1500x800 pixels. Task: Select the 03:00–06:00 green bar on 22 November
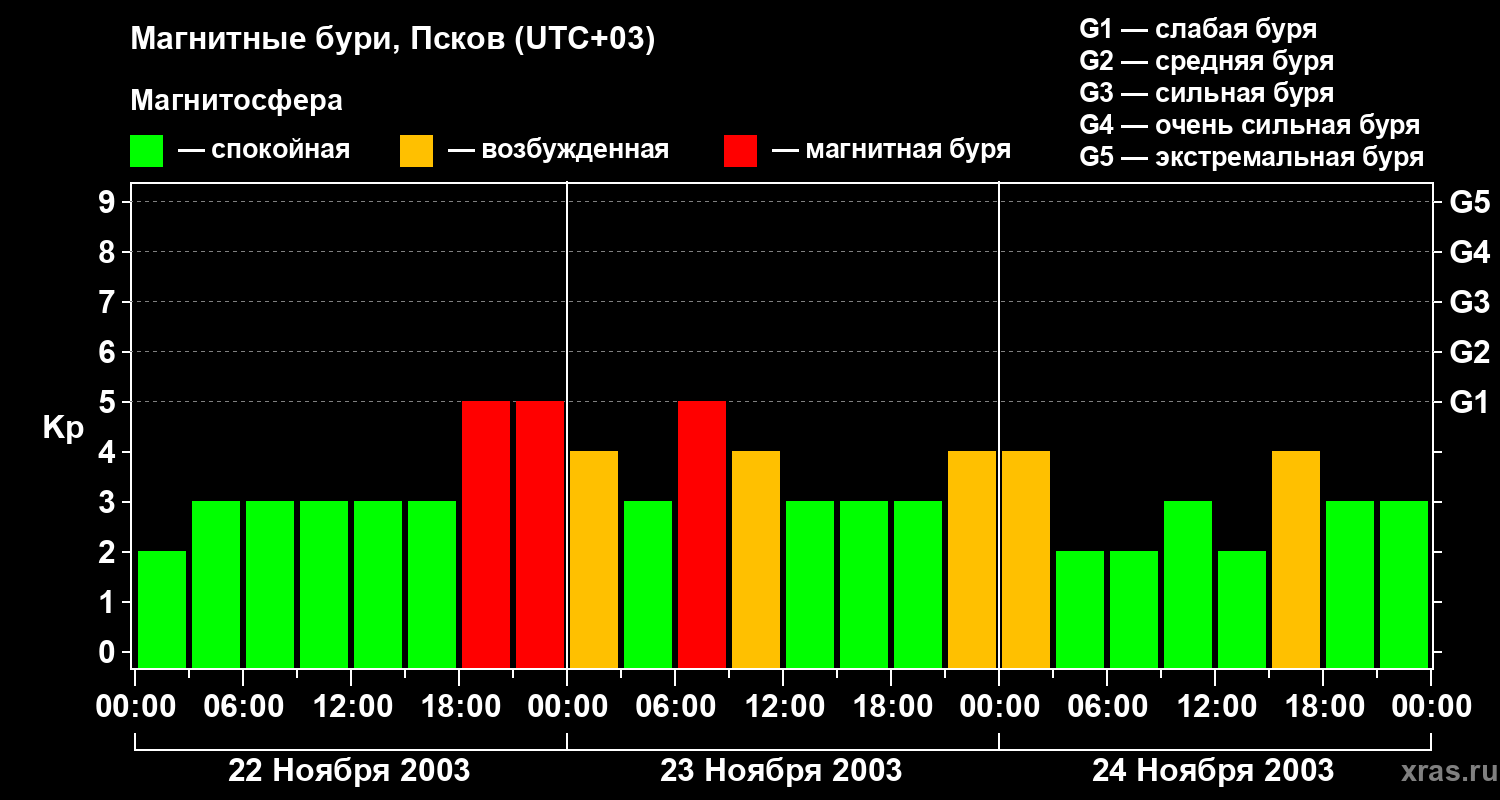216,584
